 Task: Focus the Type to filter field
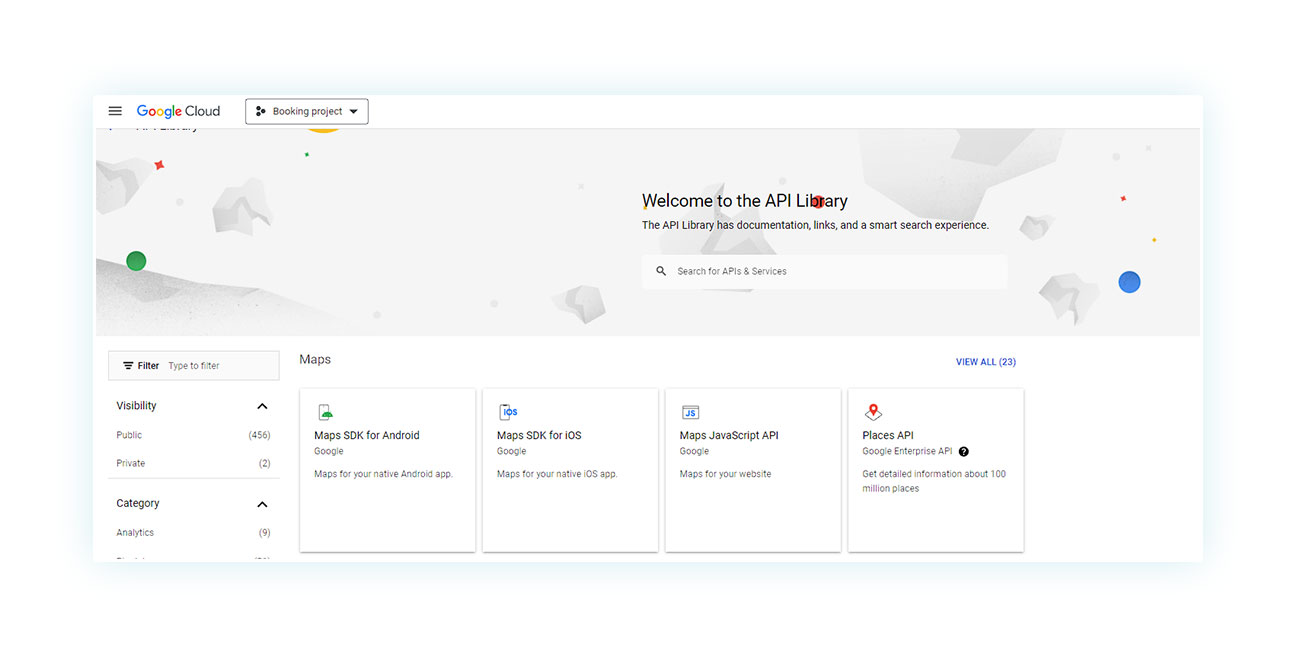(x=222, y=366)
